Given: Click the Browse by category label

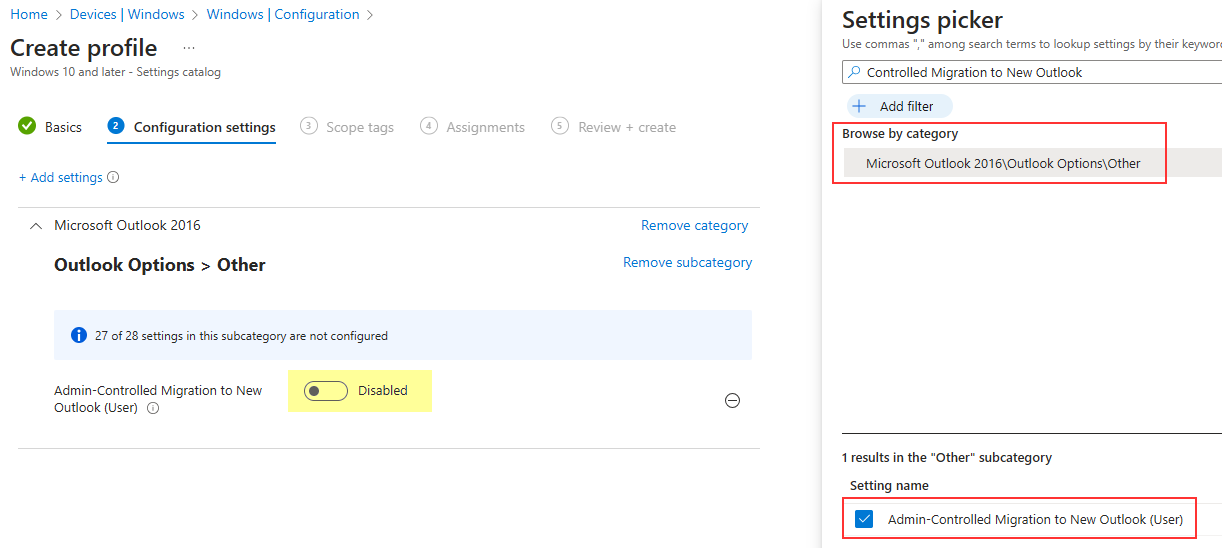Looking at the screenshot, I should pyautogui.click(x=900, y=134).
